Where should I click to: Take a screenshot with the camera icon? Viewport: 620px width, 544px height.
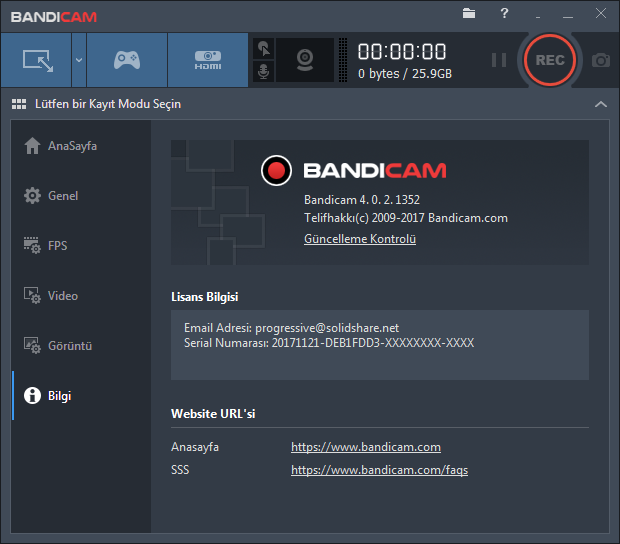(601, 60)
